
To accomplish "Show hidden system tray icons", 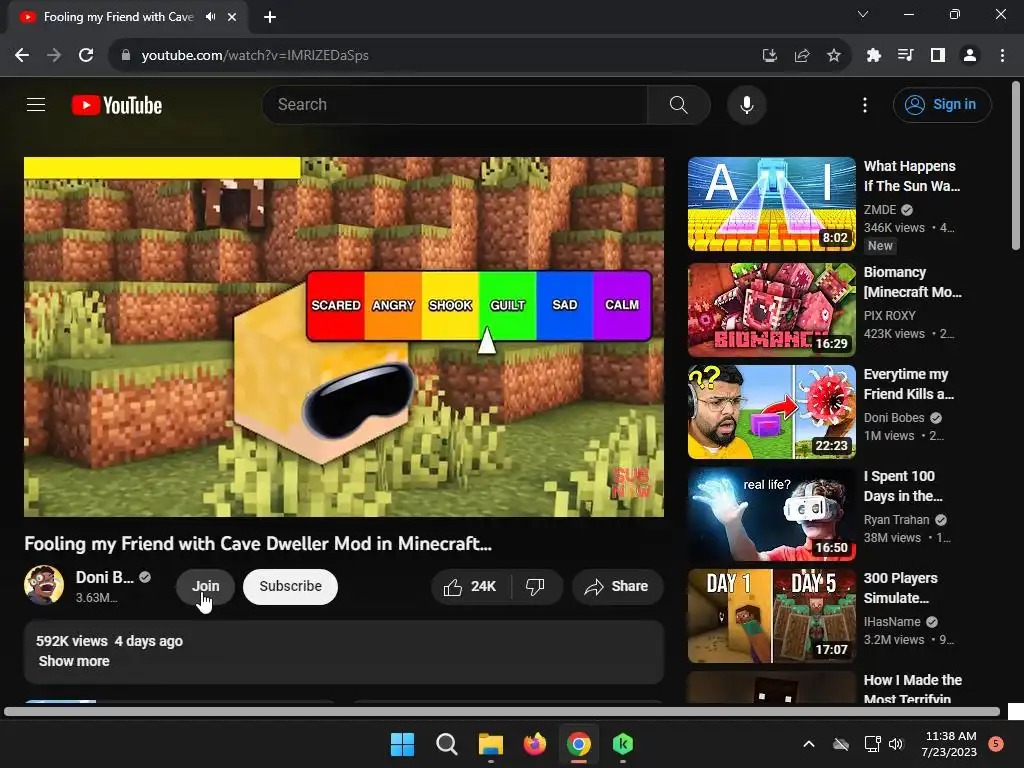I will (808, 744).
